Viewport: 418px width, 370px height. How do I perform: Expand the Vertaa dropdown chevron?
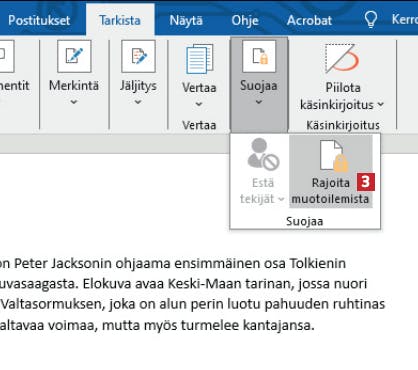coord(199,104)
